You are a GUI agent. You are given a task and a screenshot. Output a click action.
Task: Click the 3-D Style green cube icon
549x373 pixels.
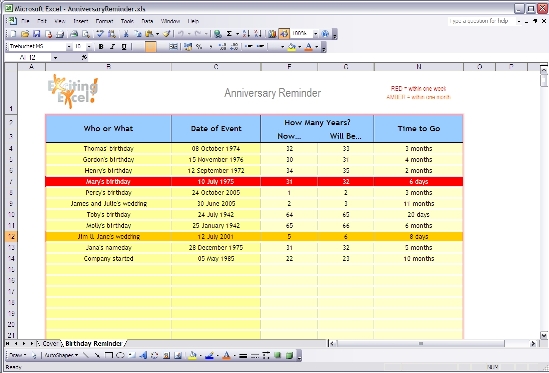click(x=289, y=355)
